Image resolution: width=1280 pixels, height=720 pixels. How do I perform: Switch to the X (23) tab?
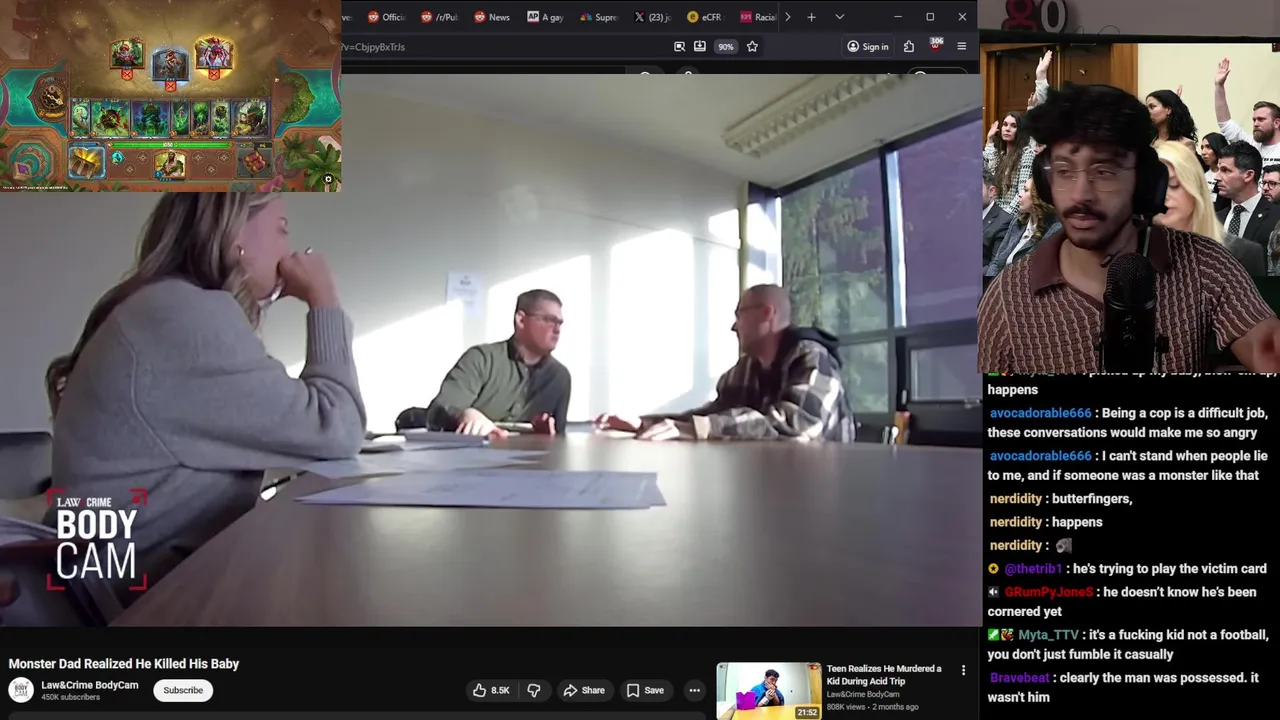652,17
